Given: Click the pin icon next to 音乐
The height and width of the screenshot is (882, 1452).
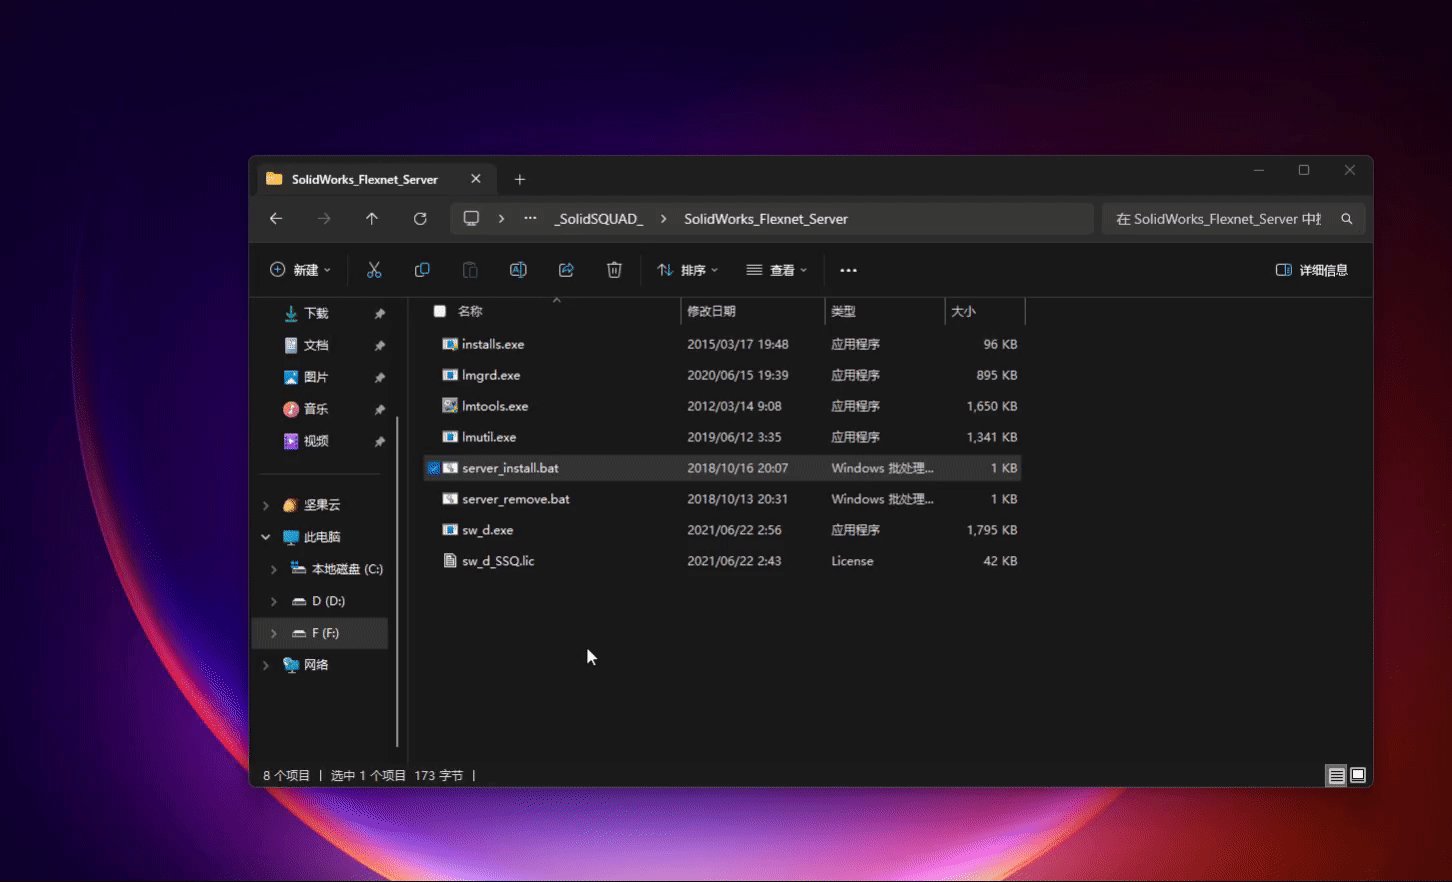Looking at the screenshot, I should pos(380,410).
